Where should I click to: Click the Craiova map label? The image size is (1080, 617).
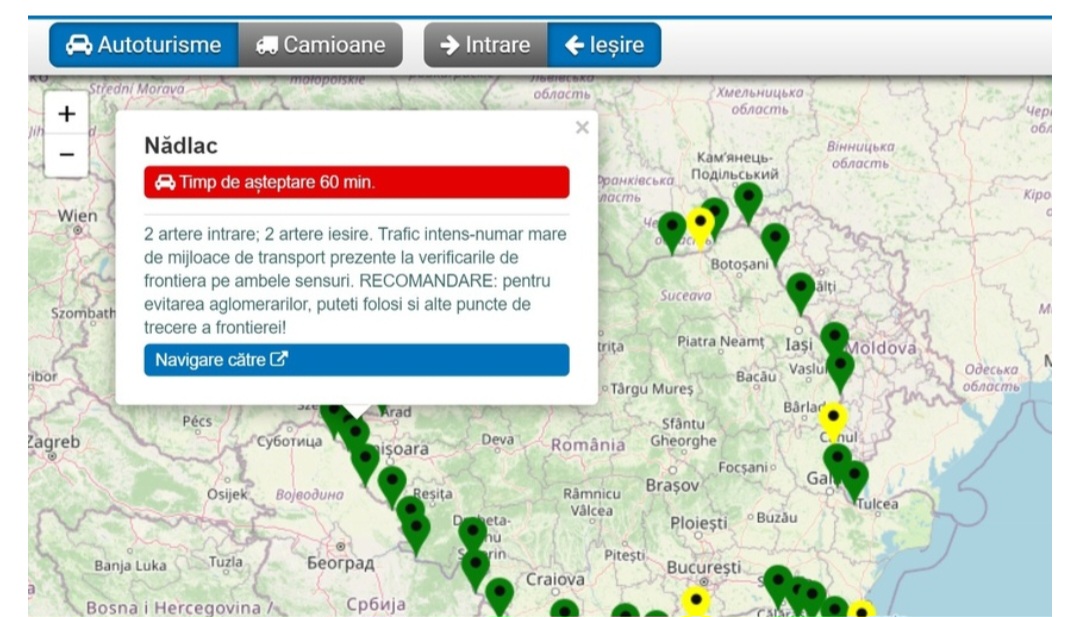[555, 579]
